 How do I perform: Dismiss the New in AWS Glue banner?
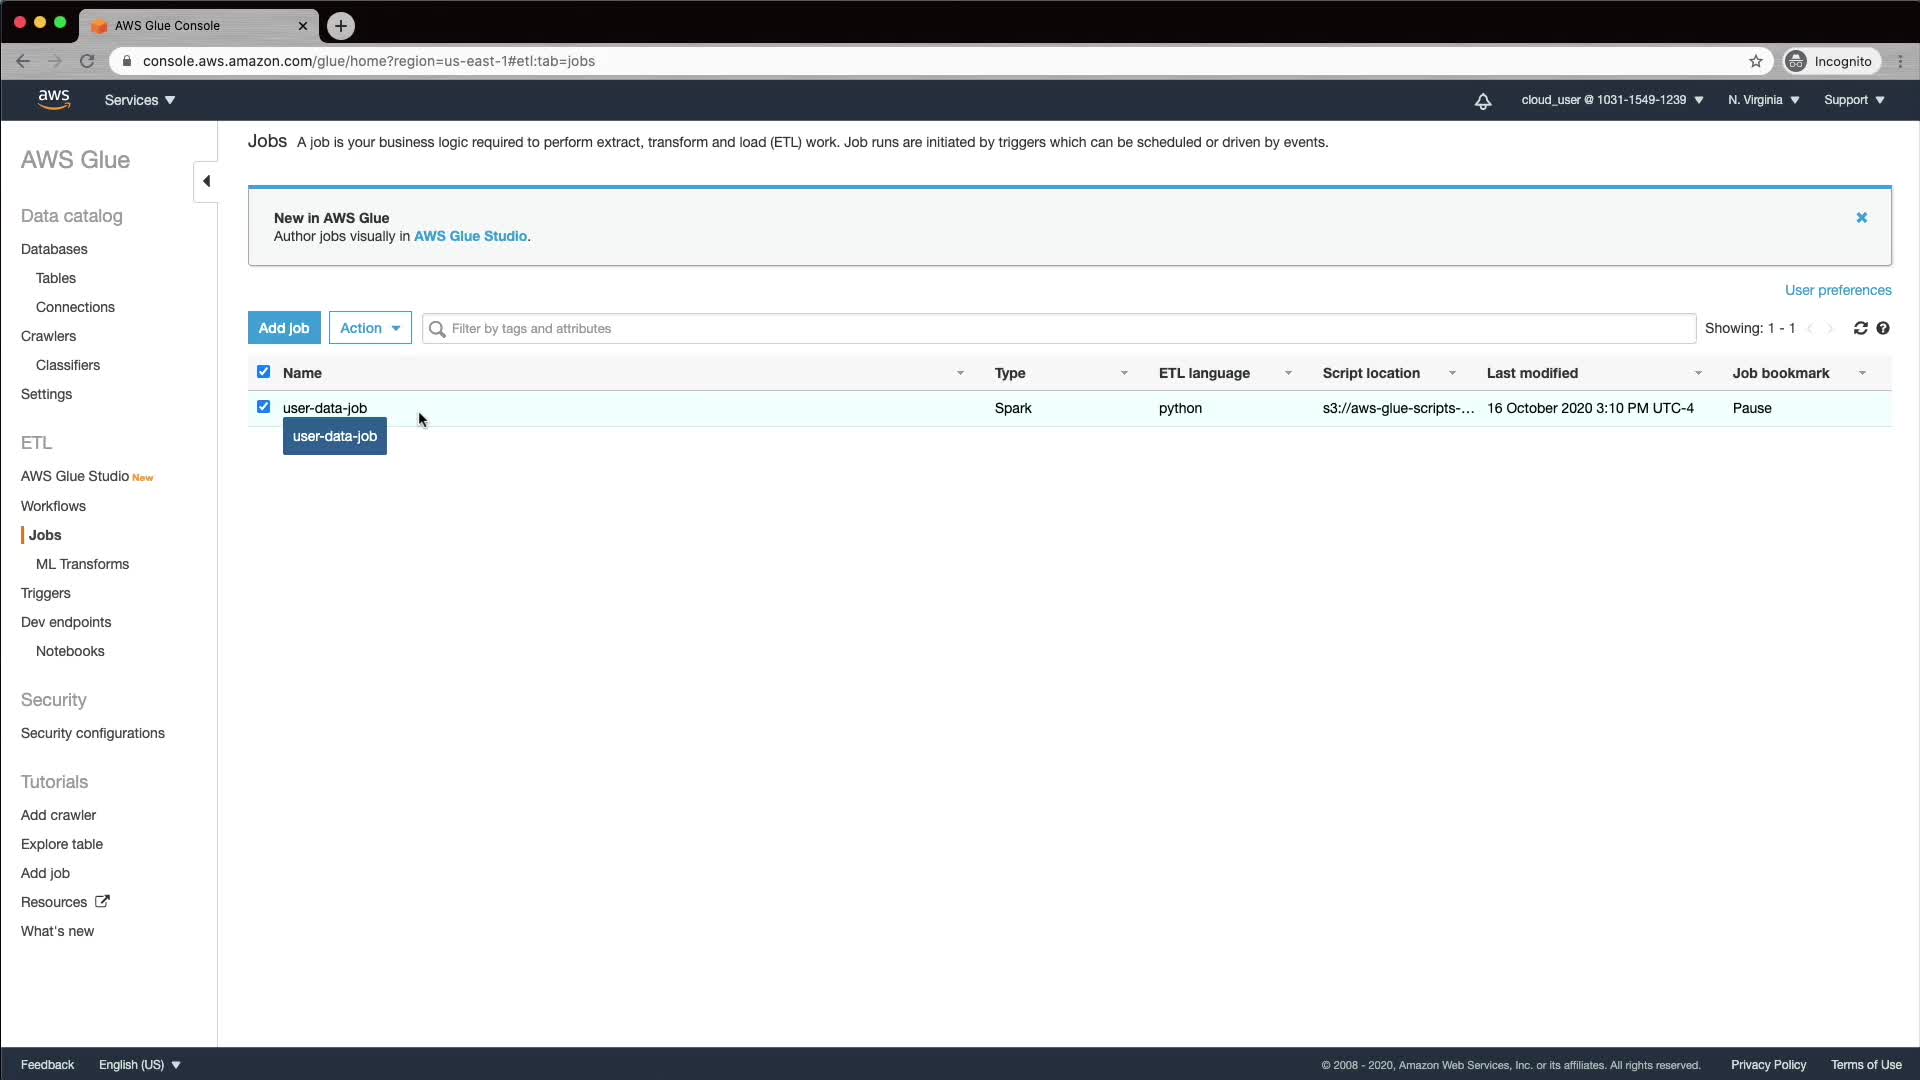pos(1861,217)
